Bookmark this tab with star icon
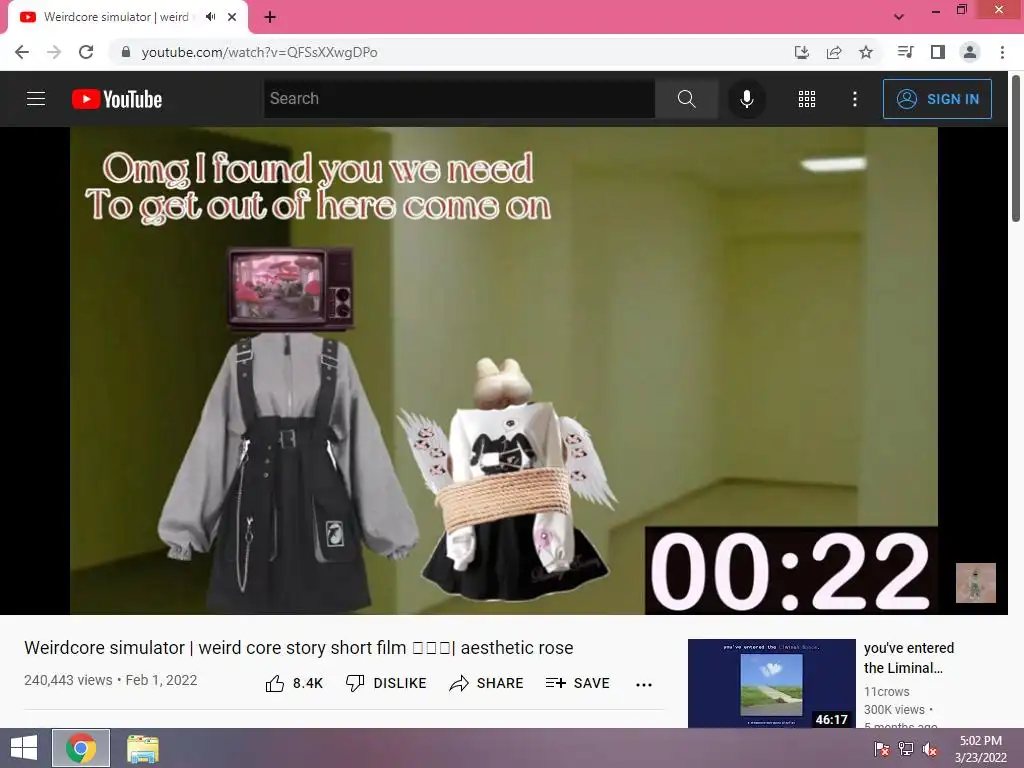Image resolution: width=1024 pixels, height=768 pixels. [x=866, y=52]
